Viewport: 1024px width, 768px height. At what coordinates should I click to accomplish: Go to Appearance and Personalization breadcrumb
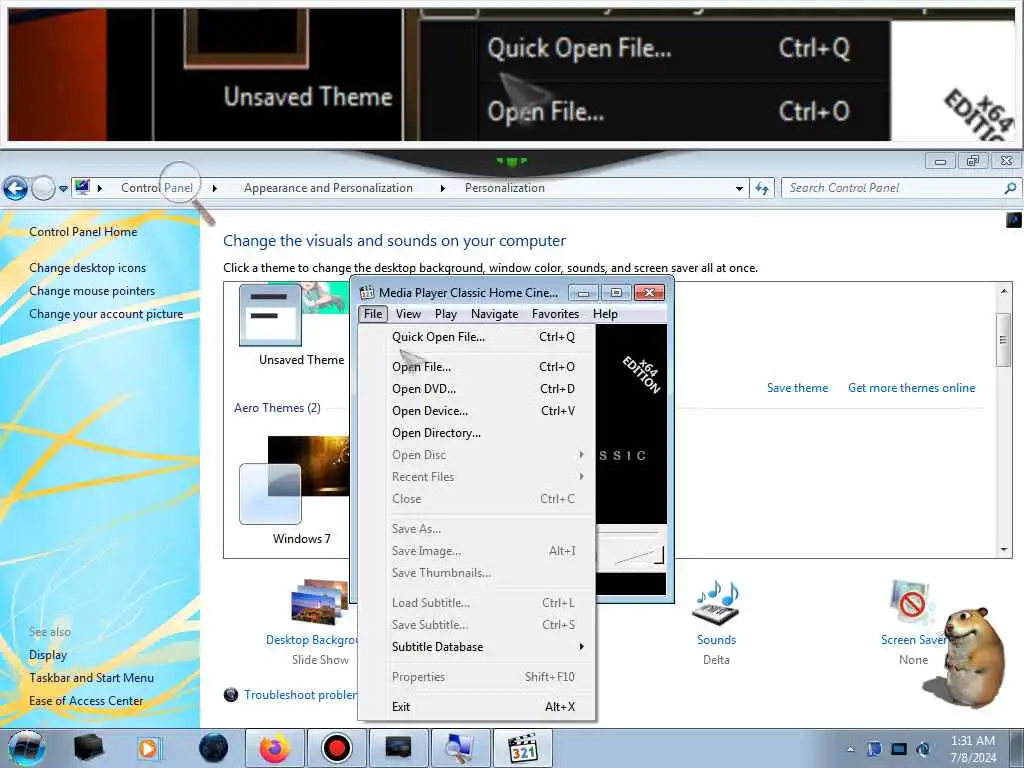[x=328, y=188]
